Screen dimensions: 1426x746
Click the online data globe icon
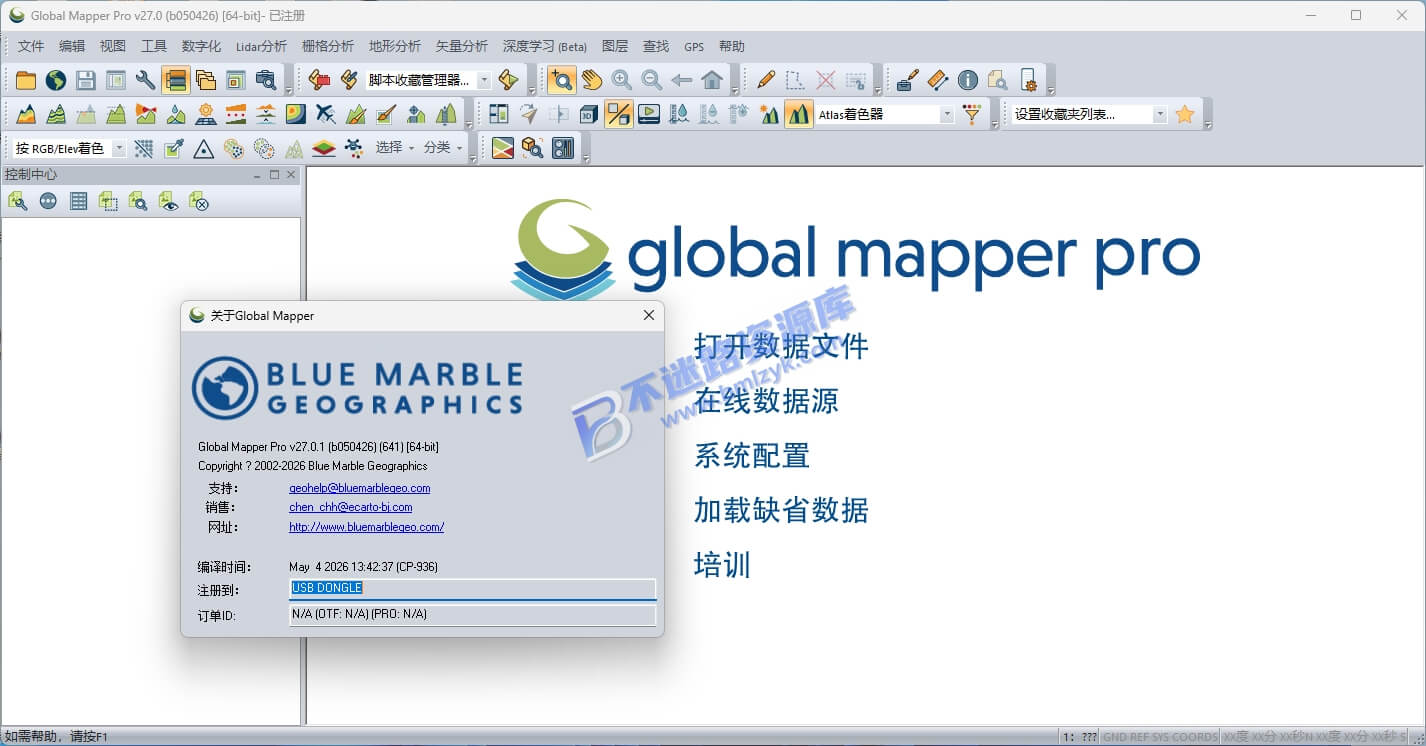(55, 80)
